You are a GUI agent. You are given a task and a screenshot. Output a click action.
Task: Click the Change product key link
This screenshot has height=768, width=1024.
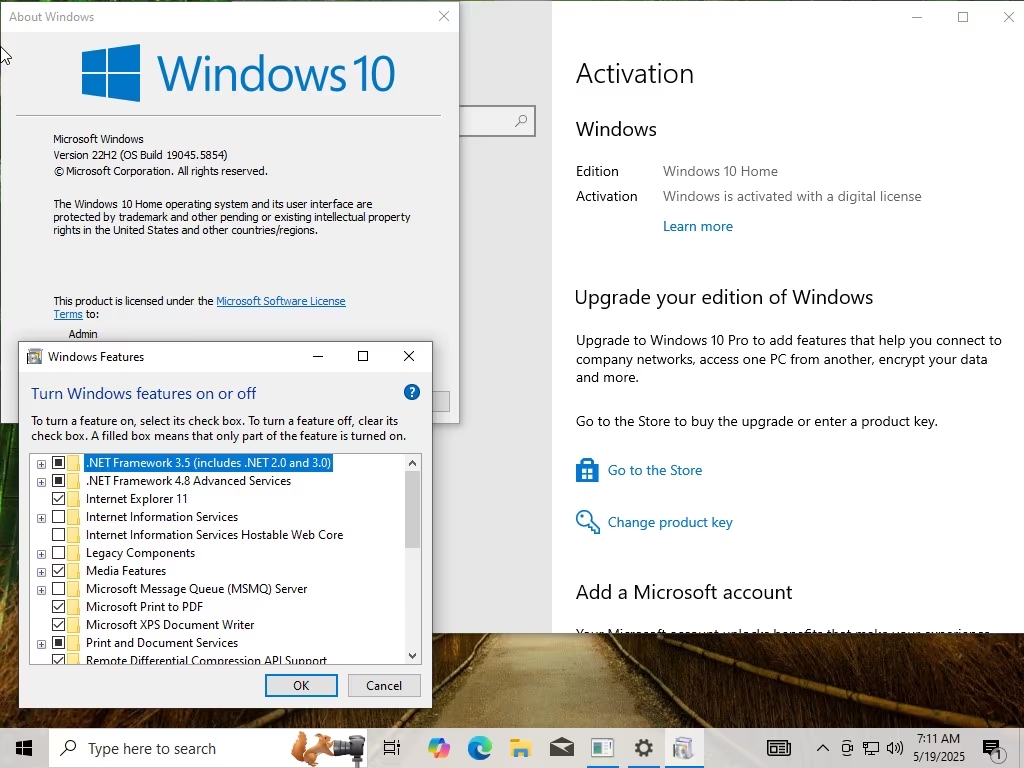tap(670, 522)
